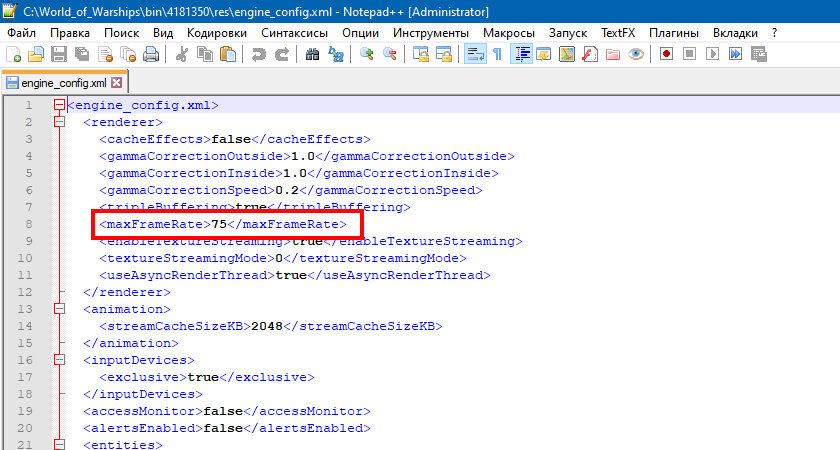This screenshot has height=450, width=840.
Task: Click the streamCacheSizeKB value 2048
Action: 267,326
